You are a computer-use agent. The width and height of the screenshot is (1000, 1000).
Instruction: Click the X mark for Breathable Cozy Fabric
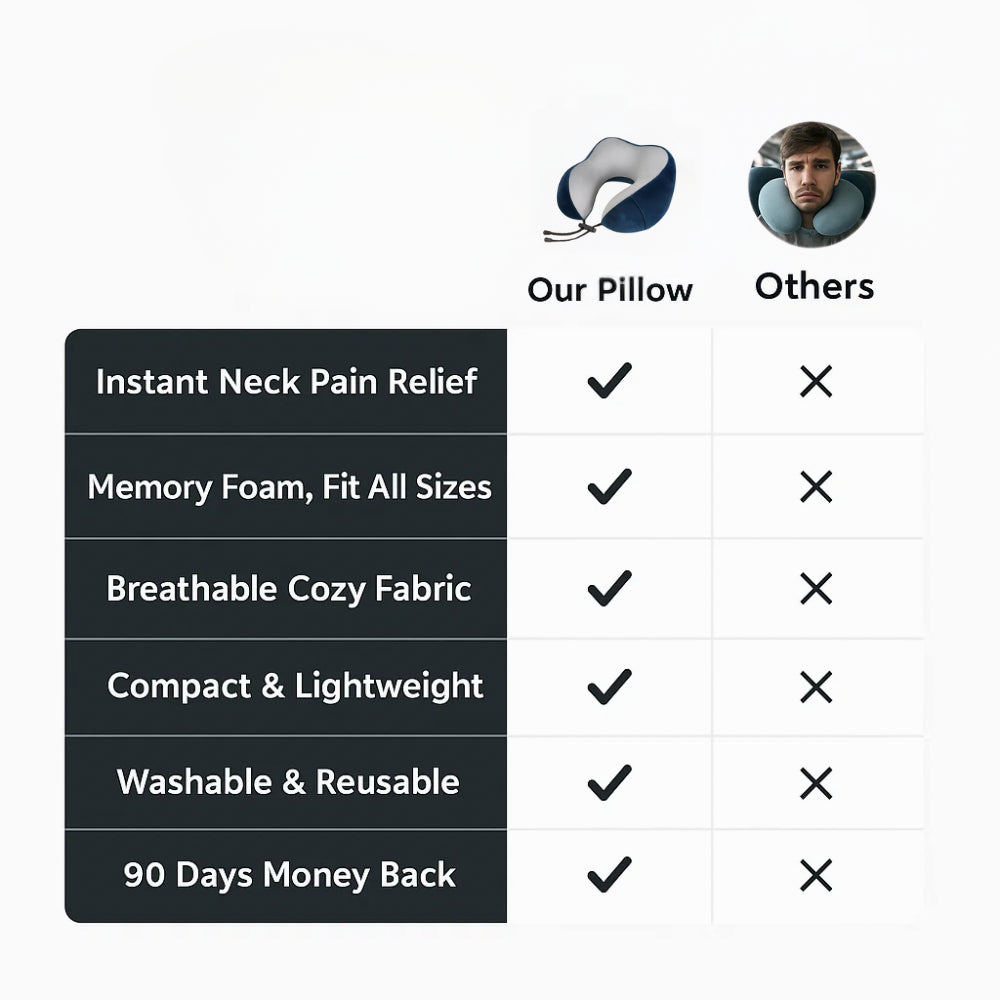[x=816, y=589]
